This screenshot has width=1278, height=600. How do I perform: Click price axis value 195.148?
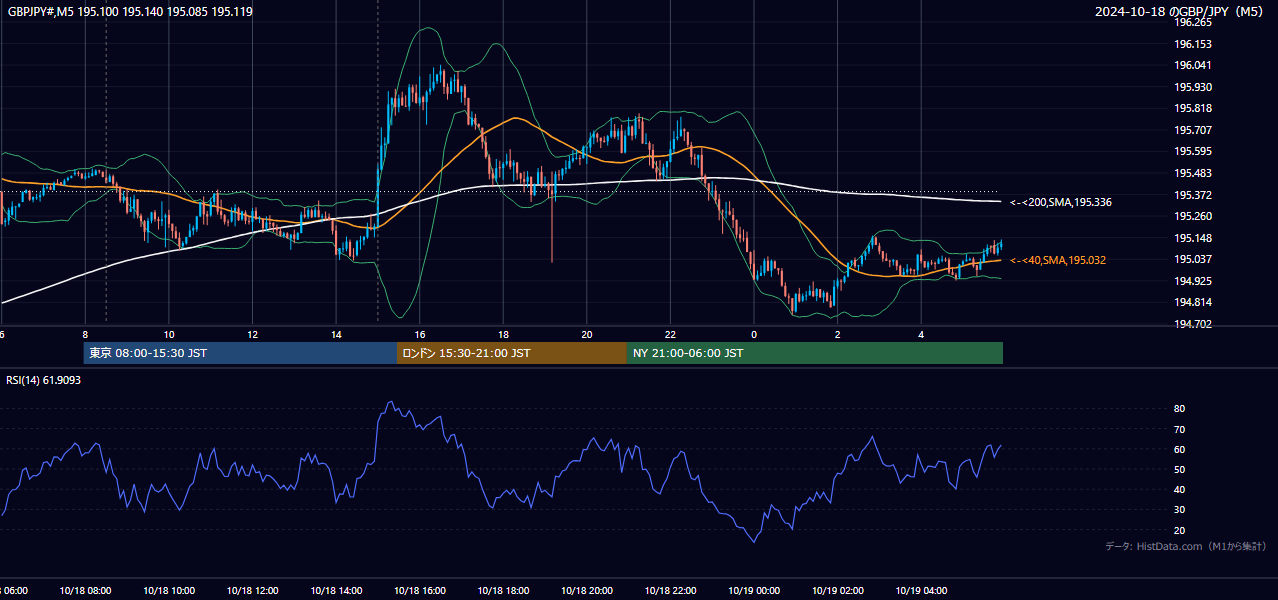pos(1192,238)
